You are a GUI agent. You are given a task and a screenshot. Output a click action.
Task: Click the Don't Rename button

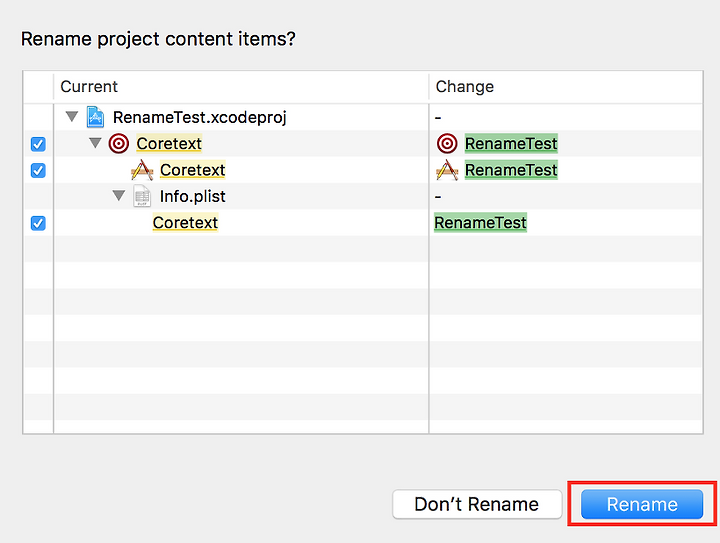pos(477,504)
